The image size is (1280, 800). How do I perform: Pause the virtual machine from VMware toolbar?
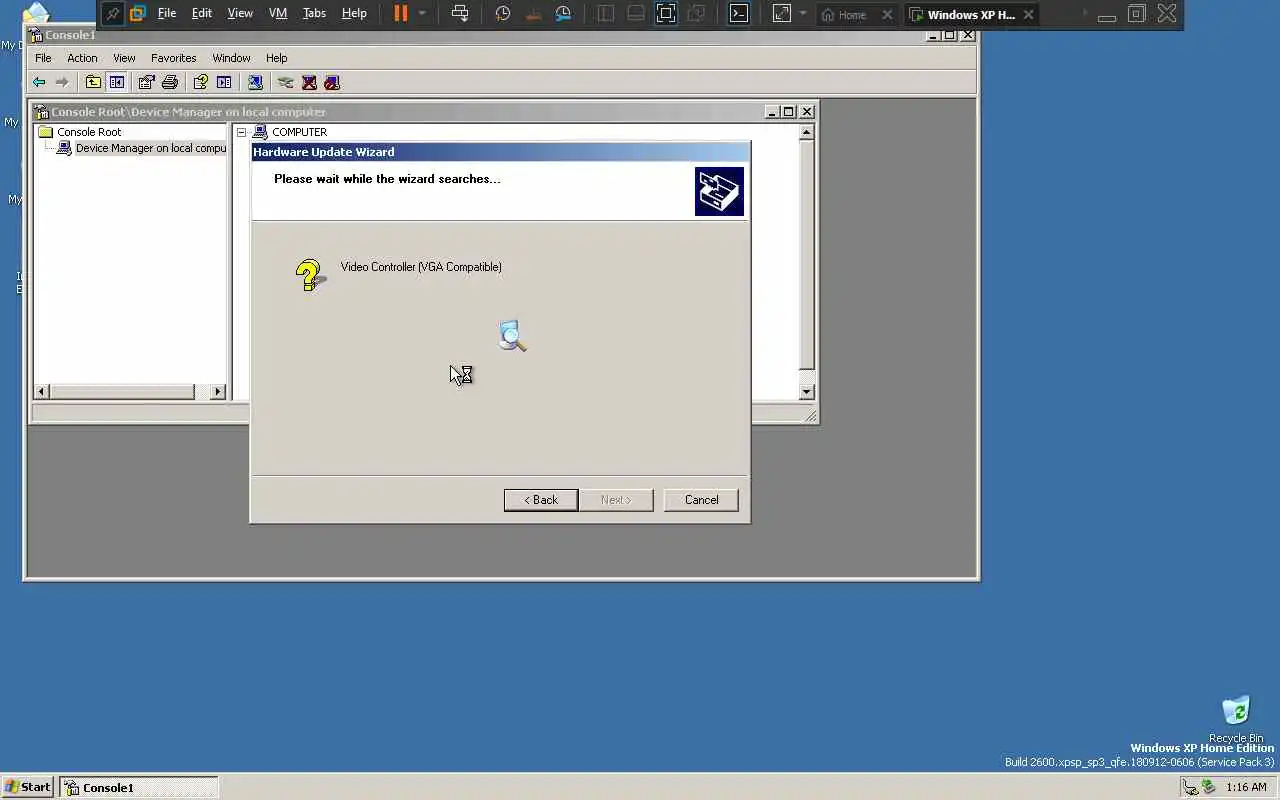point(400,14)
